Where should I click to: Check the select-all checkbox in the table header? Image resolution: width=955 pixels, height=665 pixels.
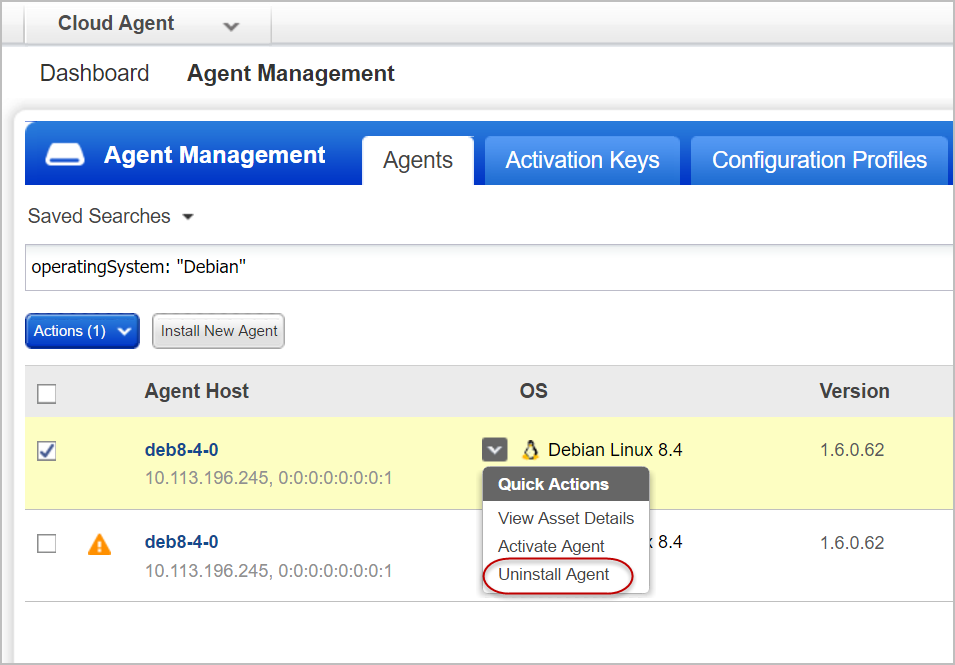tap(46, 394)
